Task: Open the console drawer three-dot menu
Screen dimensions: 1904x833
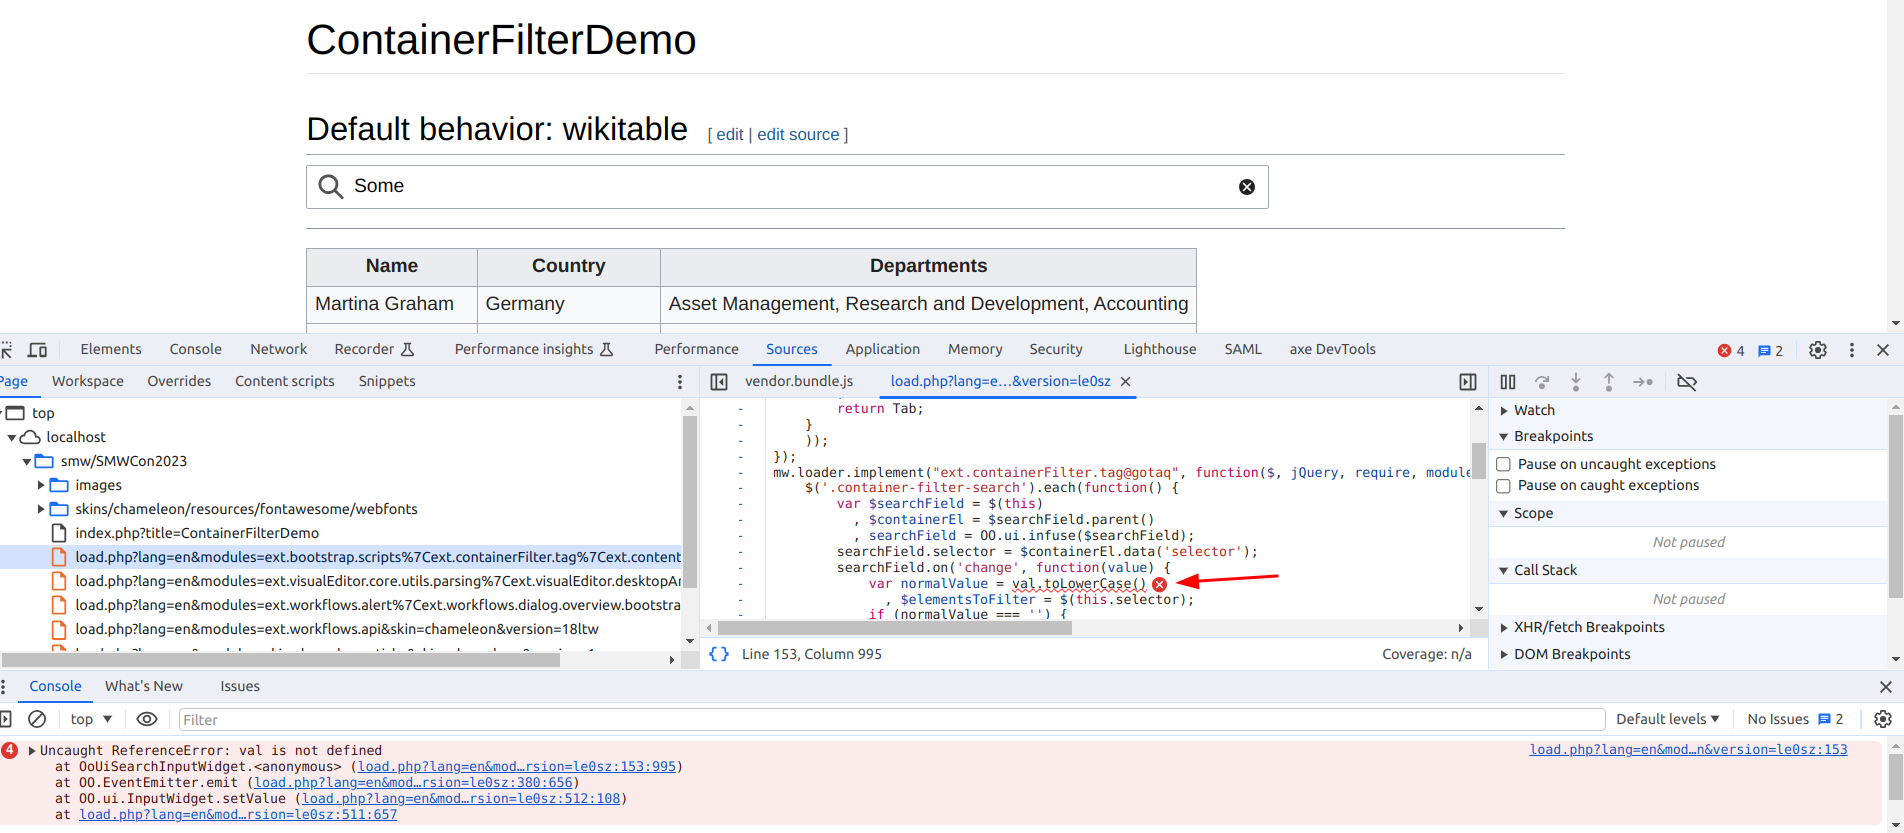Action: tap(4, 687)
